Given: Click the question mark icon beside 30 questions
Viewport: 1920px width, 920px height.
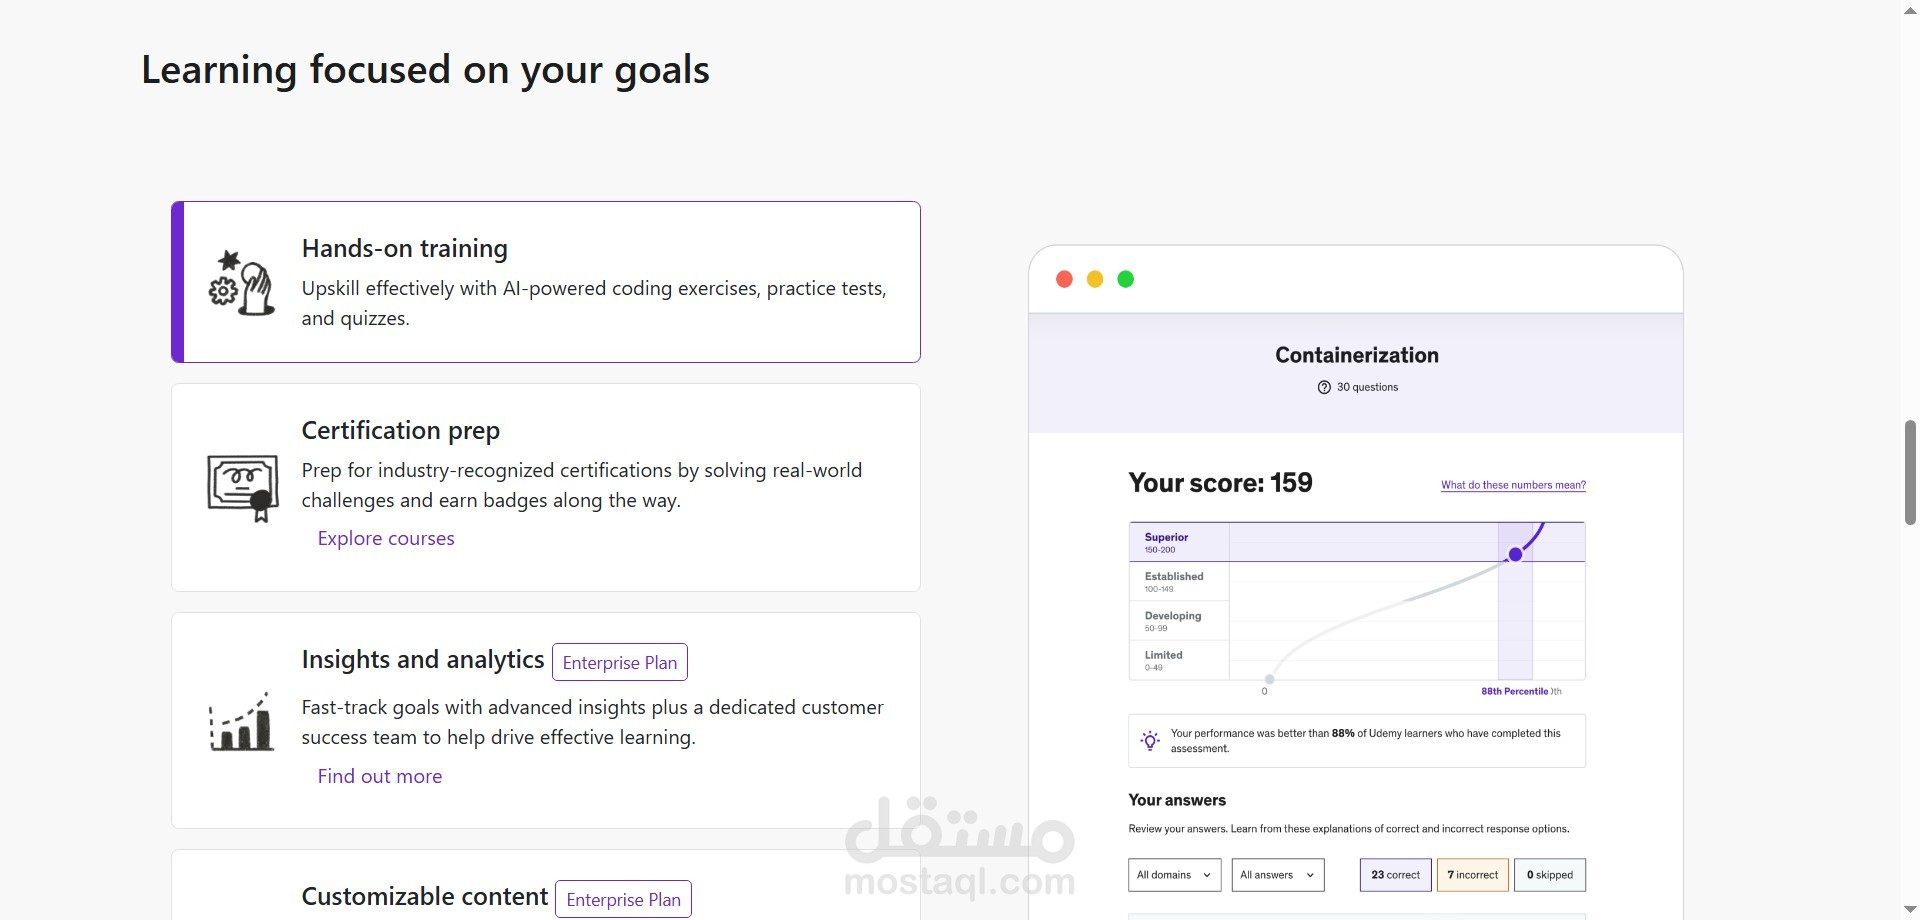Looking at the screenshot, I should point(1324,387).
